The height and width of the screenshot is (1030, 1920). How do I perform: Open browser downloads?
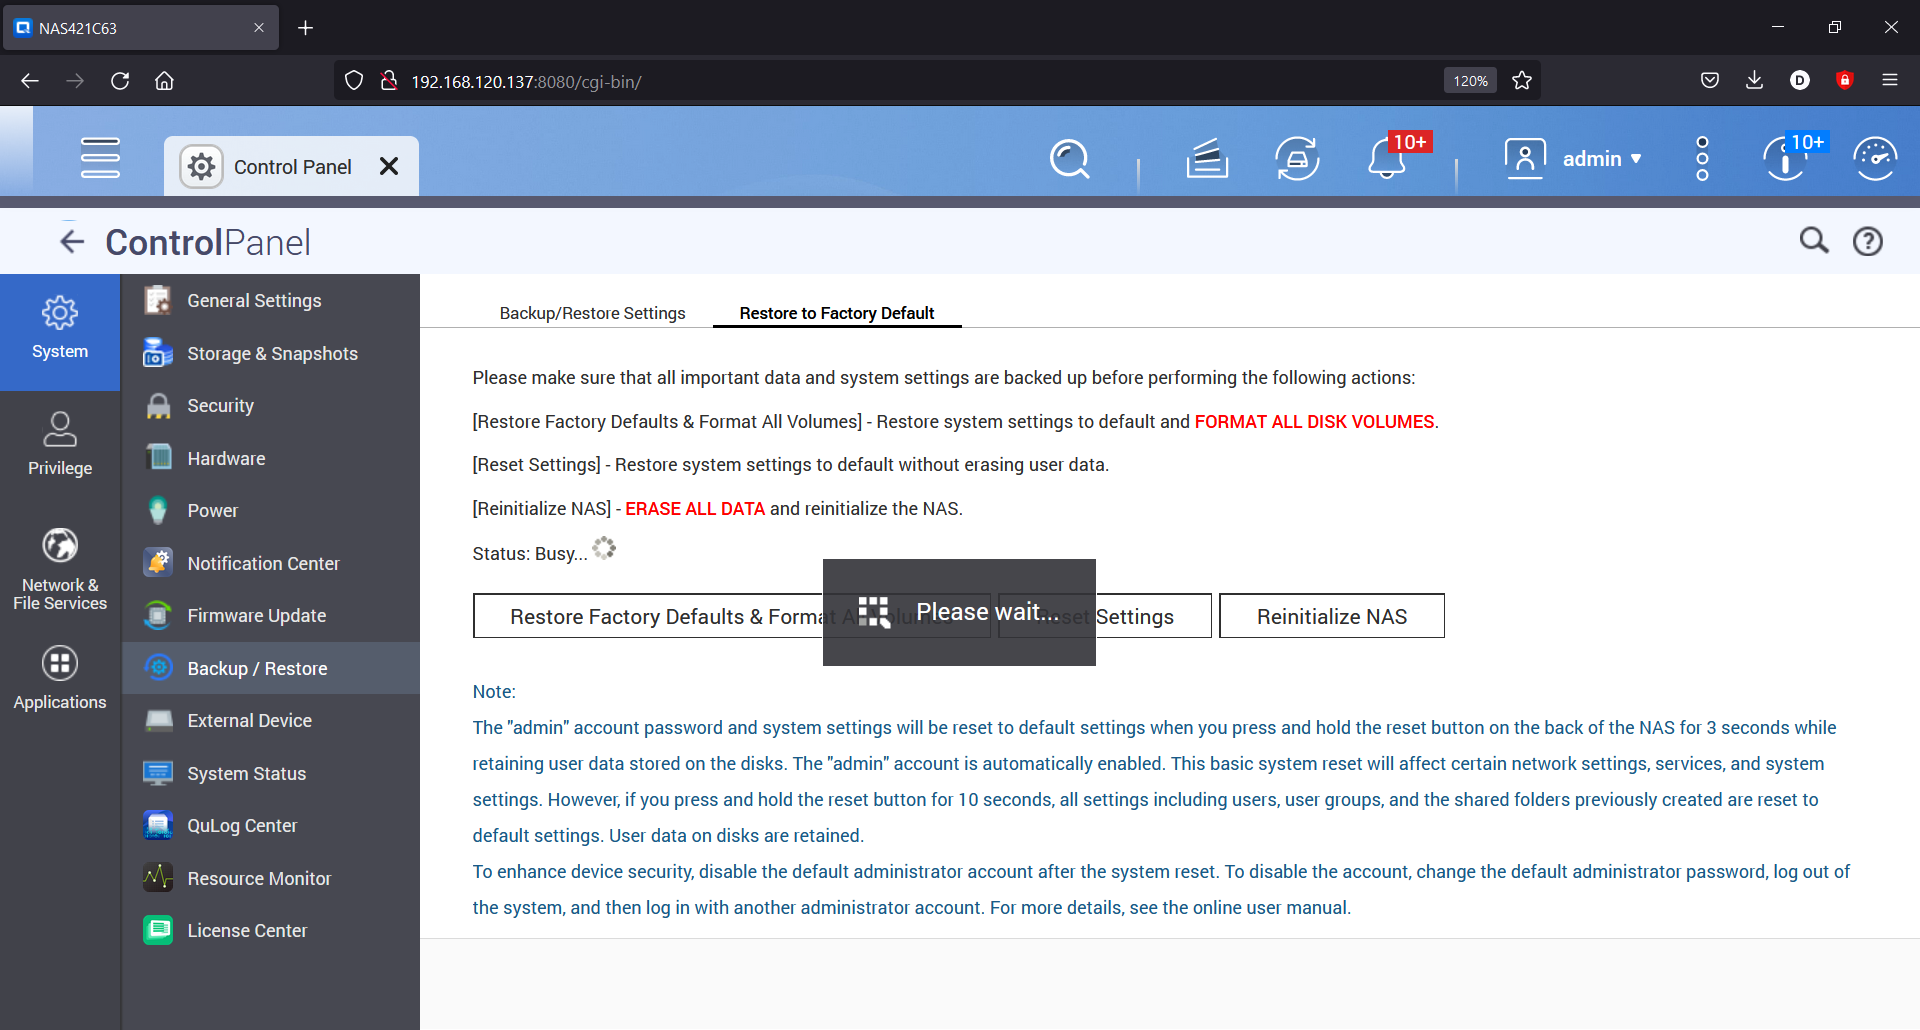tap(1754, 81)
